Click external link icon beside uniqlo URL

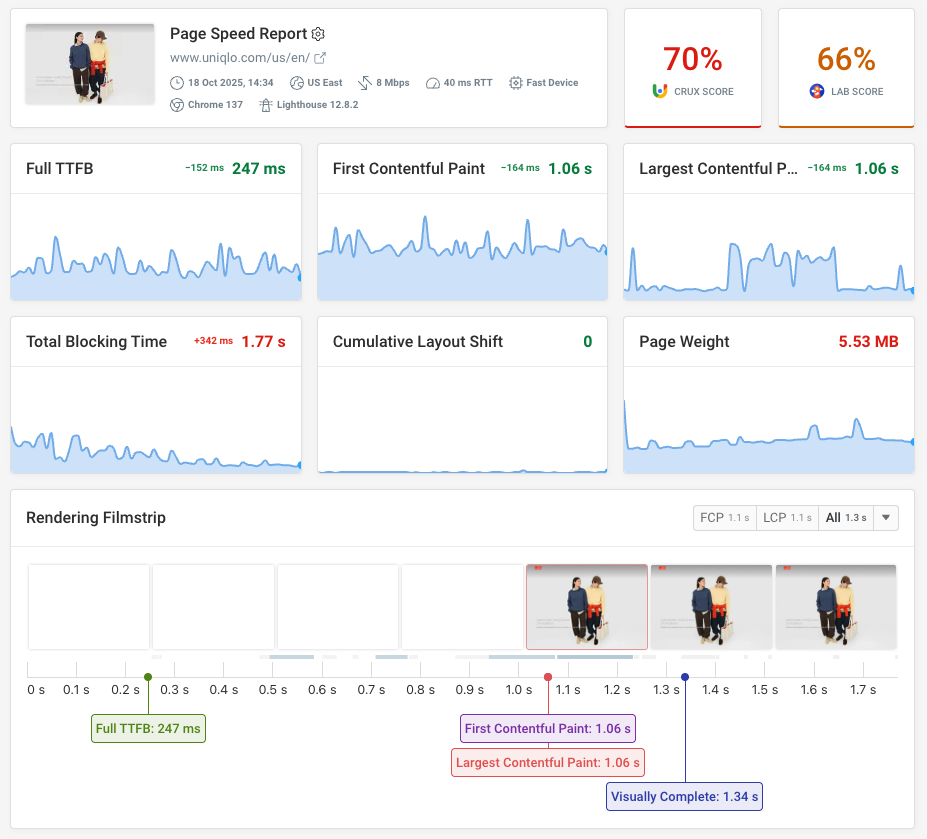[320, 58]
